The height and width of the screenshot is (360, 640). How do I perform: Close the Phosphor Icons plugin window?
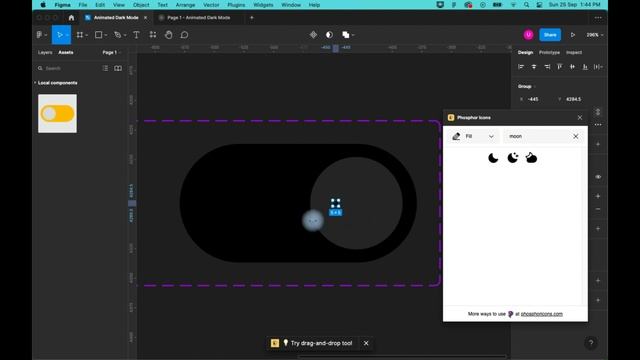click(580, 118)
